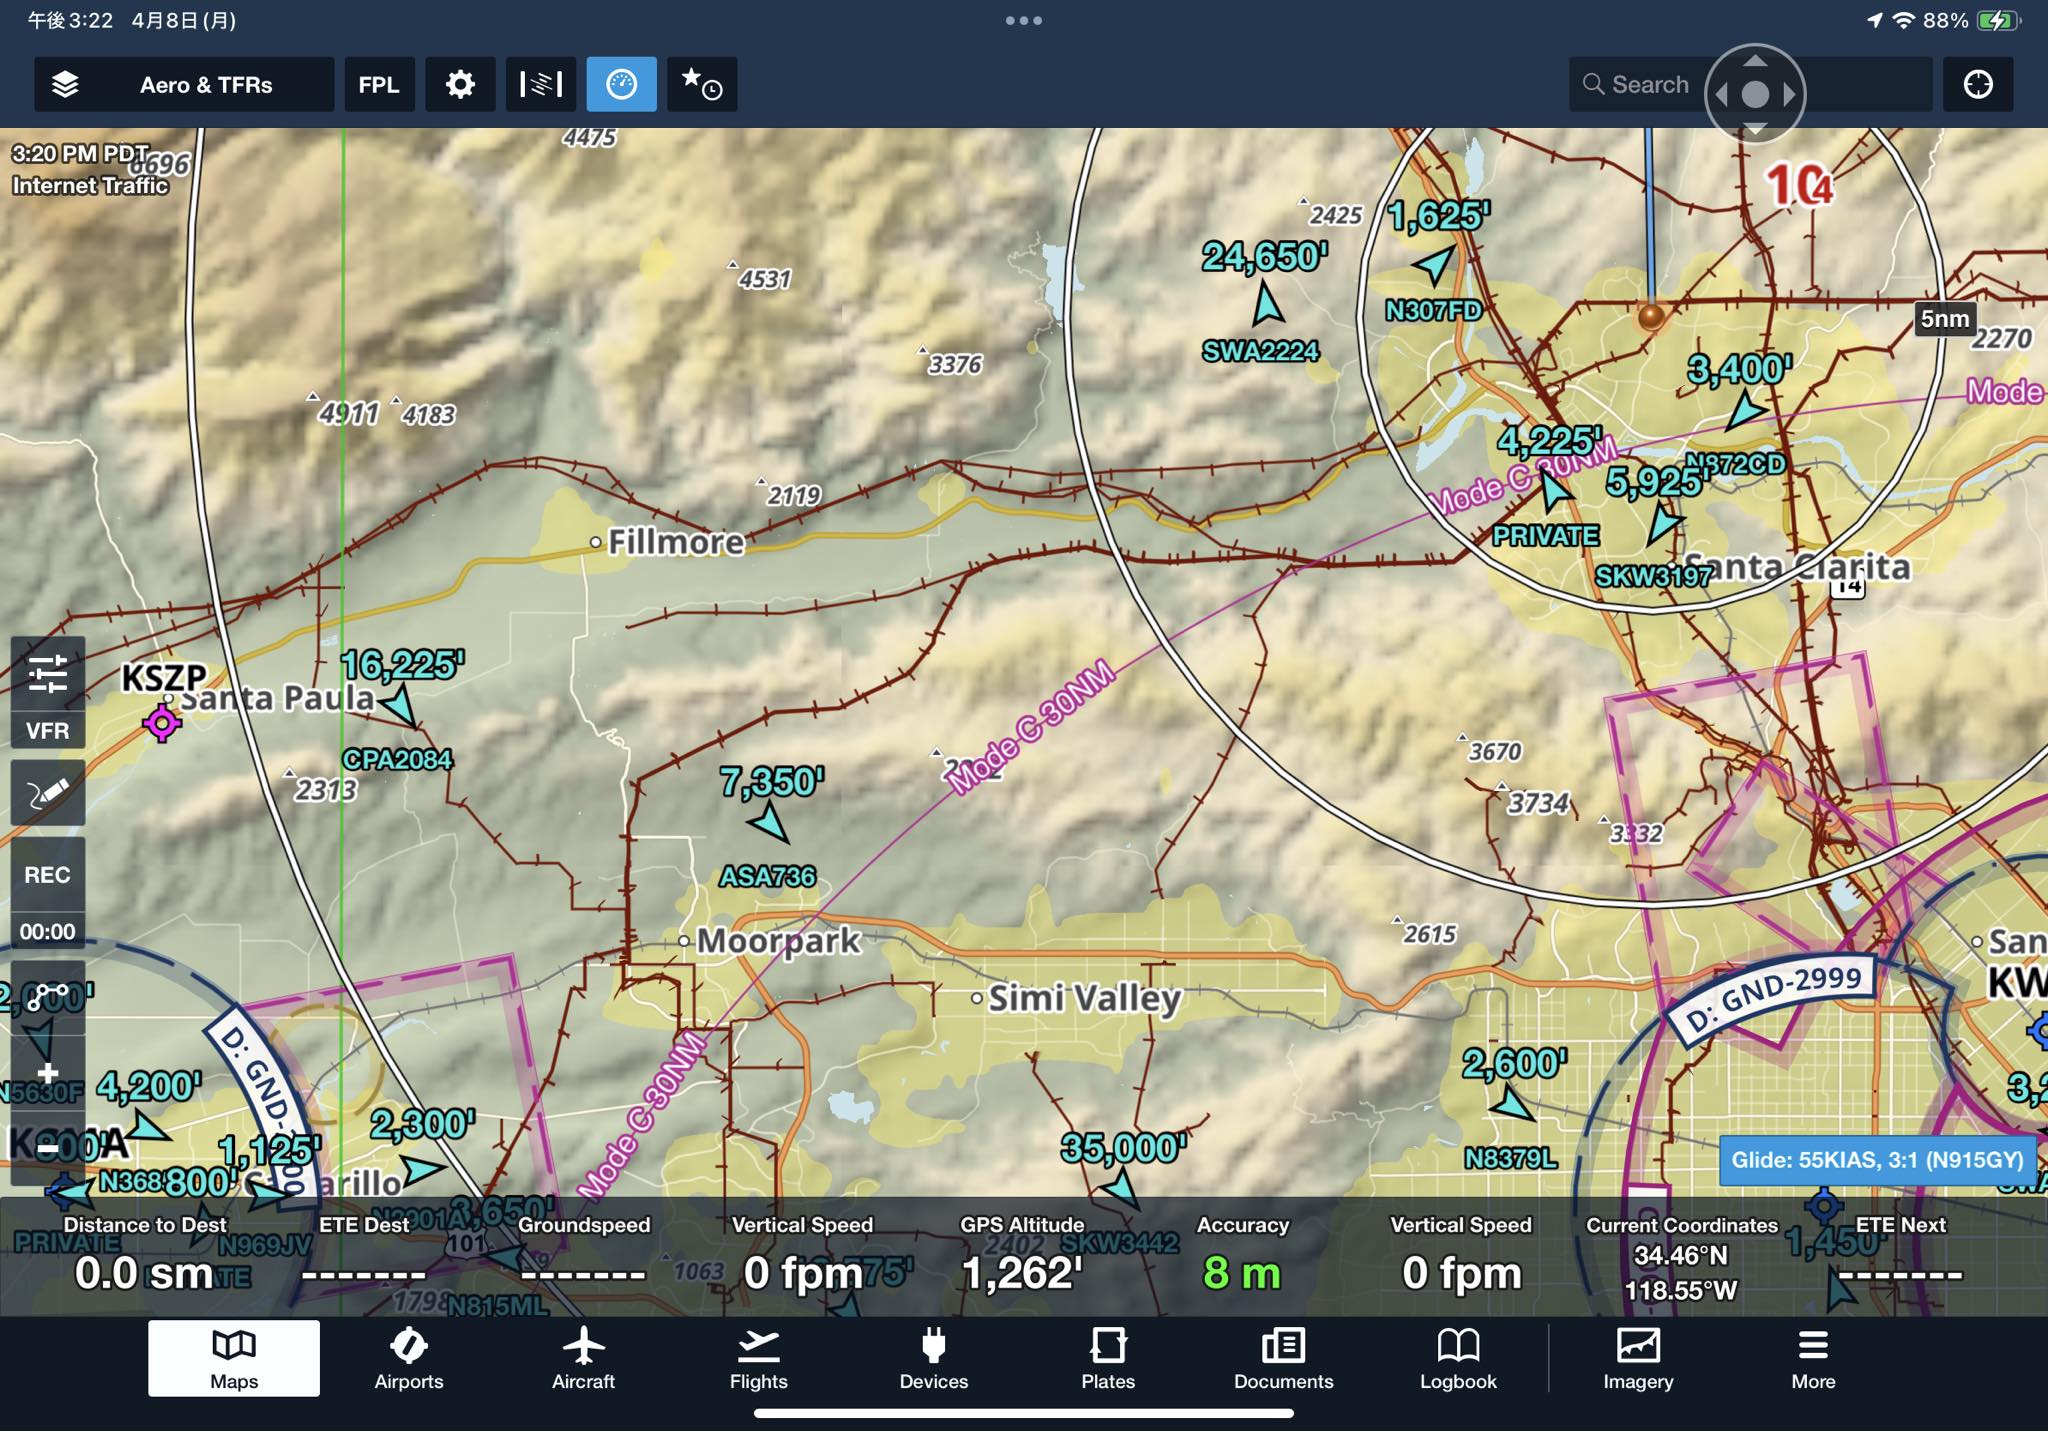Toggle the route profile view icon
Image resolution: width=2048 pixels, height=1431 pixels.
tap(541, 85)
